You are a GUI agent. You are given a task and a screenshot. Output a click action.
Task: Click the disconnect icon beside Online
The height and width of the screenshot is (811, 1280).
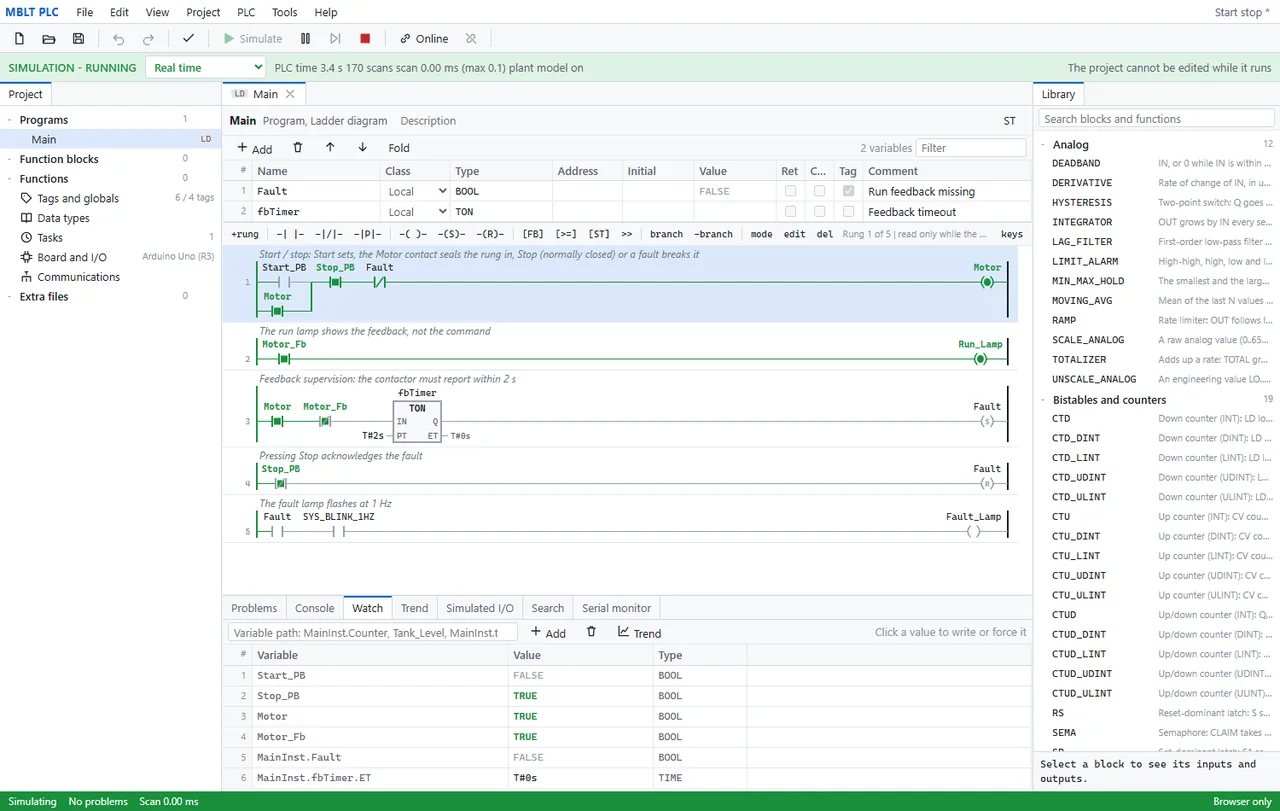pyautogui.click(x=471, y=39)
